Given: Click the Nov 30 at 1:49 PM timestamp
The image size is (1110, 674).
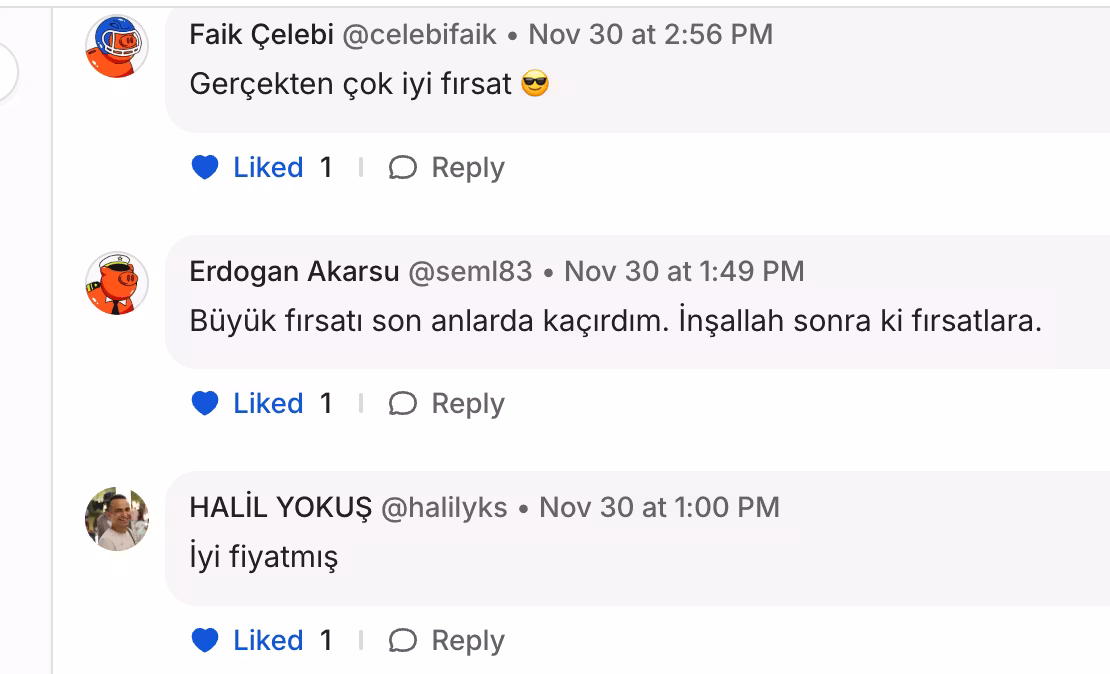Looking at the screenshot, I should (684, 271).
